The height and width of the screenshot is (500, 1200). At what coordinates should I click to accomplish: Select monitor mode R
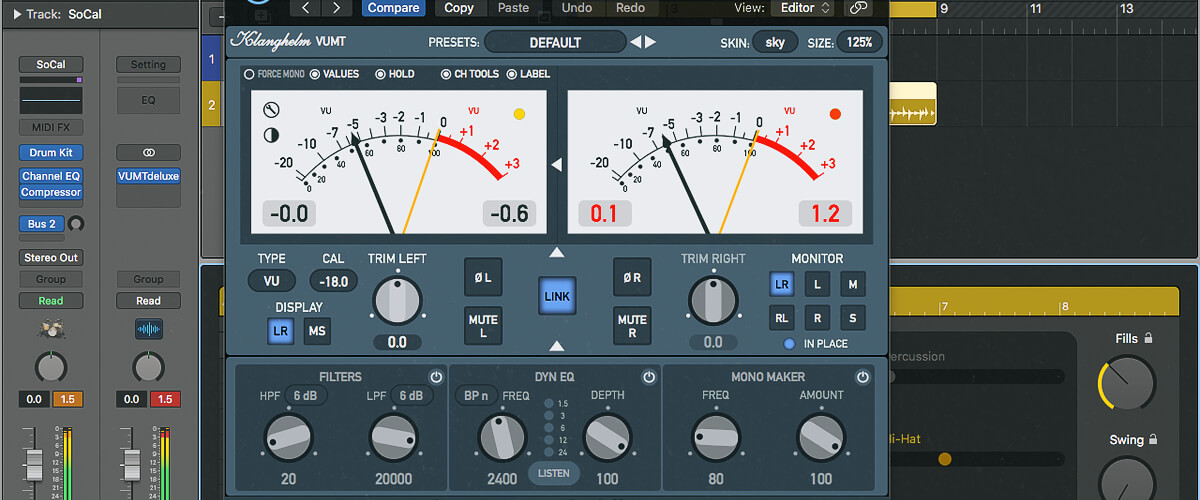[817, 318]
